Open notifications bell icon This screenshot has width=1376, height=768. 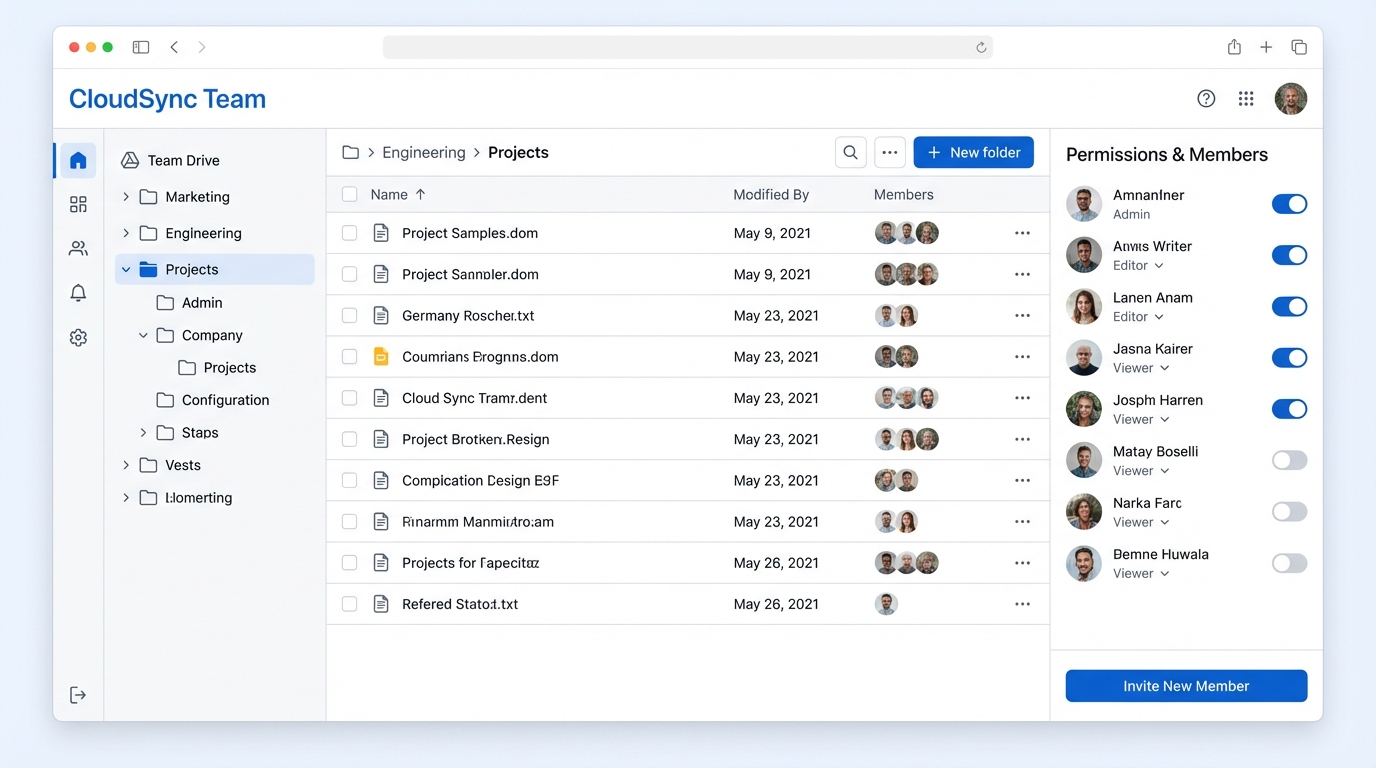tap(78, 293)
